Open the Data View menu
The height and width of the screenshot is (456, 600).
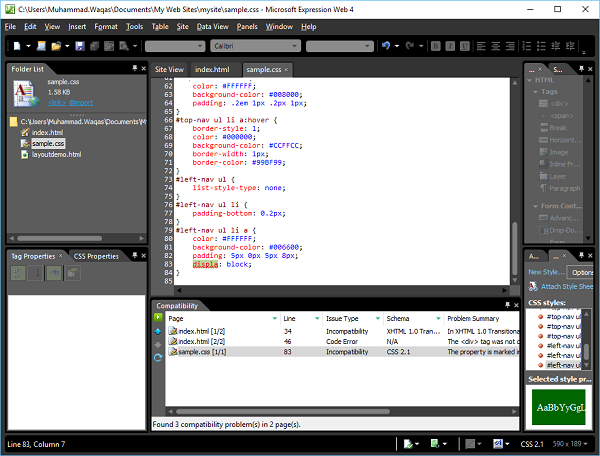click(x=212, y=26)
